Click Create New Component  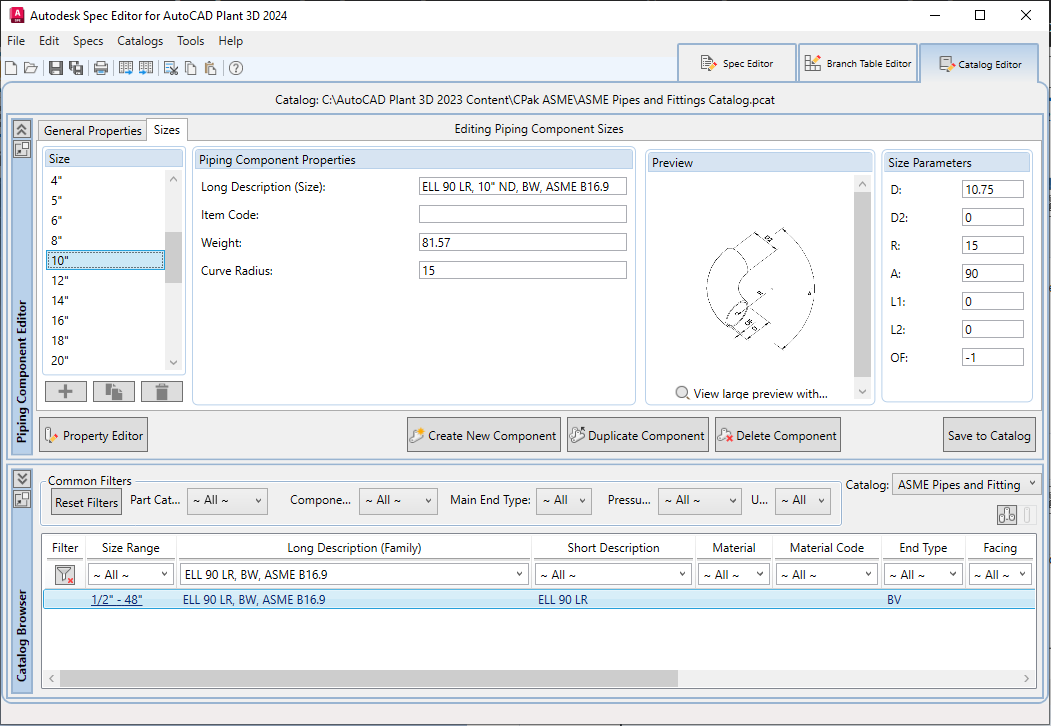(x=483, y=435)
